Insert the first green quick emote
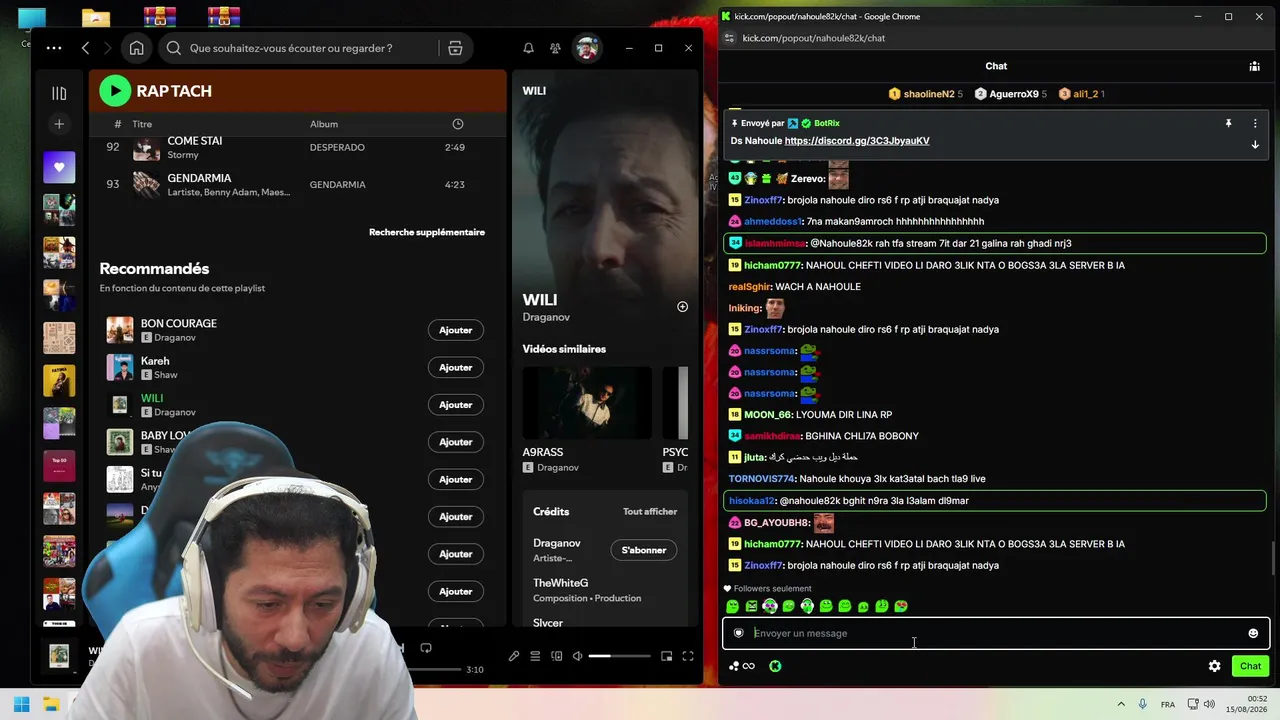1280x720 pixels. coord(732,606)
